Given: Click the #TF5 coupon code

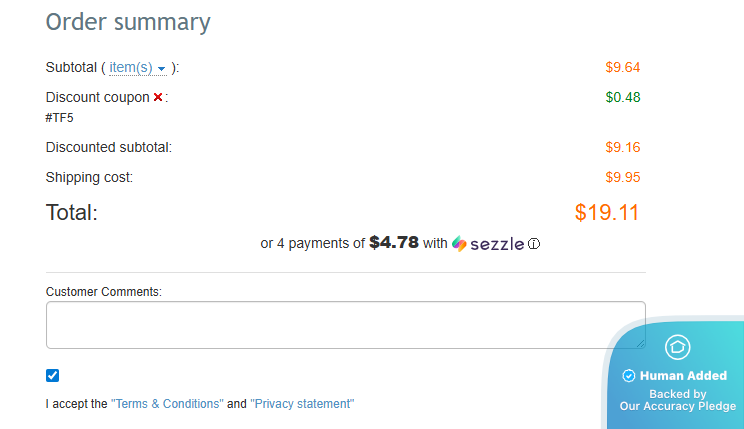Looking at the screenshot, I should coord(60,118).
